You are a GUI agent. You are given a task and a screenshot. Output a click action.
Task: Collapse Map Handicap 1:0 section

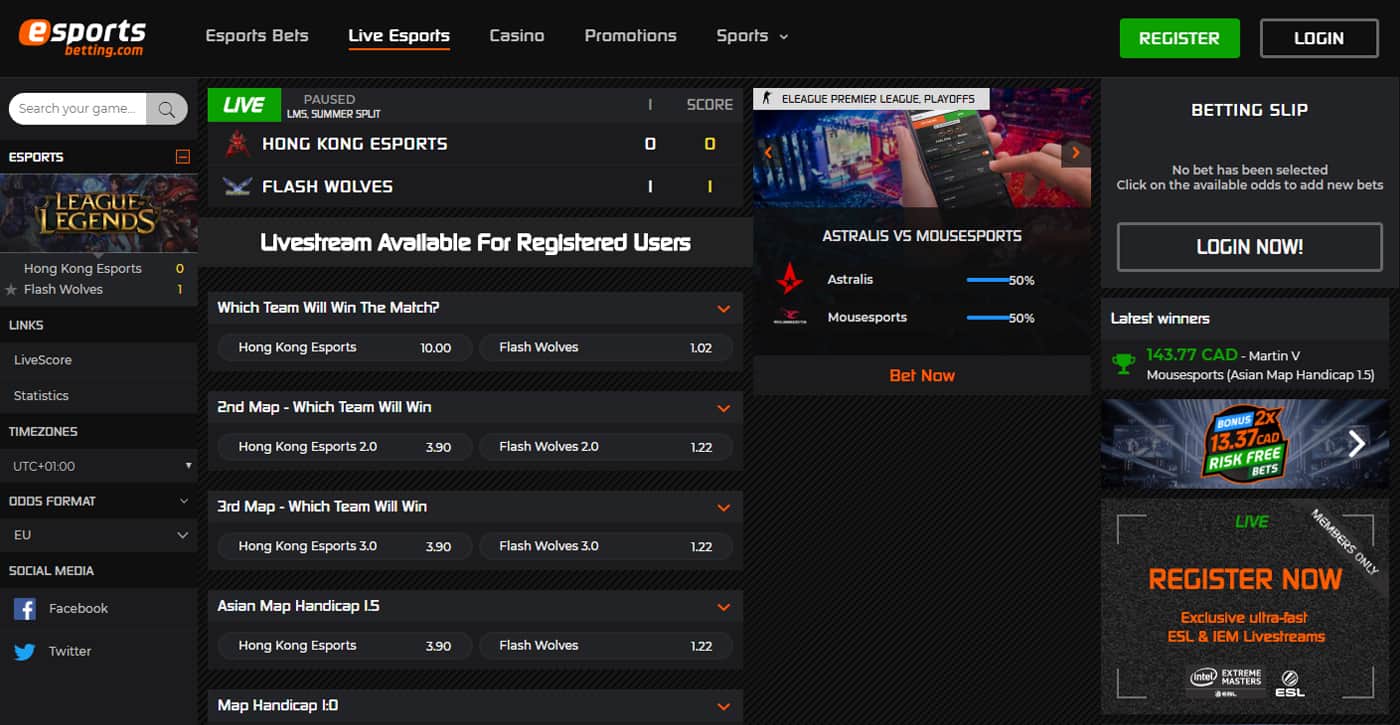pyautogui.click(x=724, y=707)
